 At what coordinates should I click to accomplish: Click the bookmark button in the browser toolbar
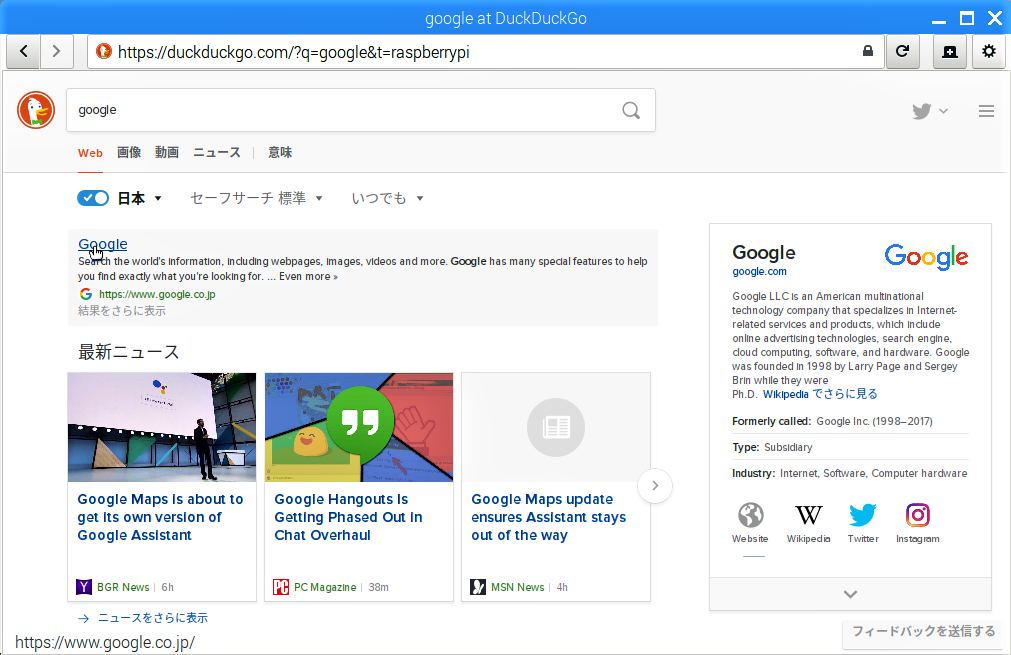point(950,52)
